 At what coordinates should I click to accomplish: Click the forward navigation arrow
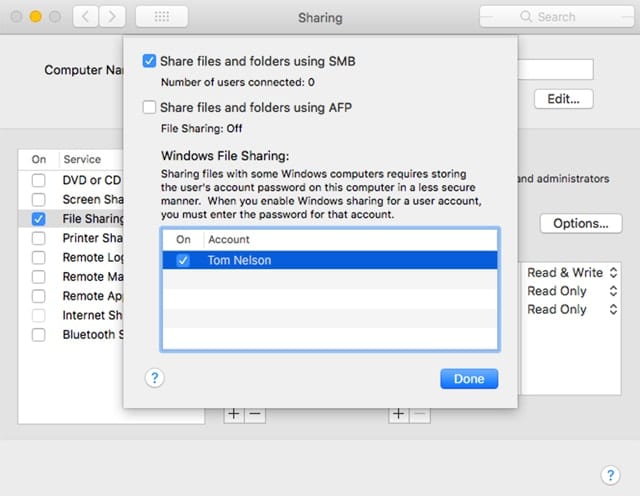[x=112, y=17]
